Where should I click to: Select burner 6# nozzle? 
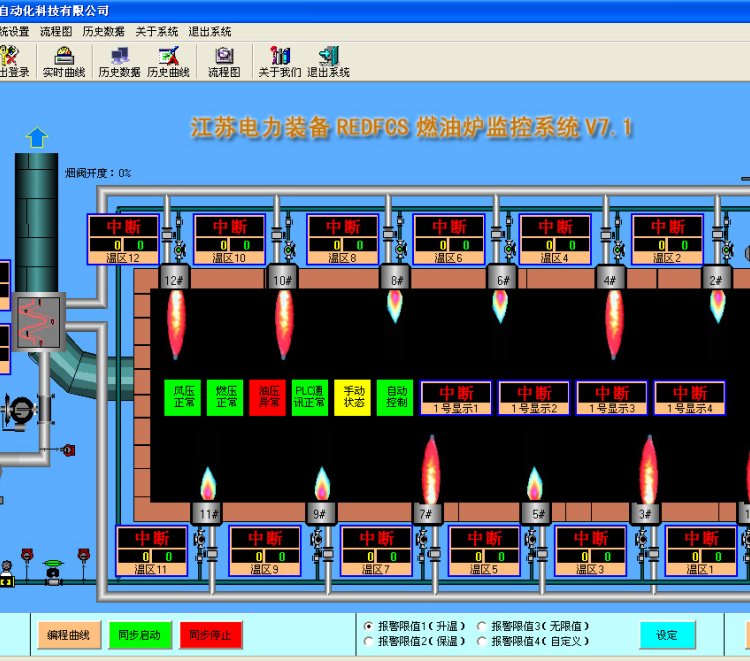(x=502, y=277)
